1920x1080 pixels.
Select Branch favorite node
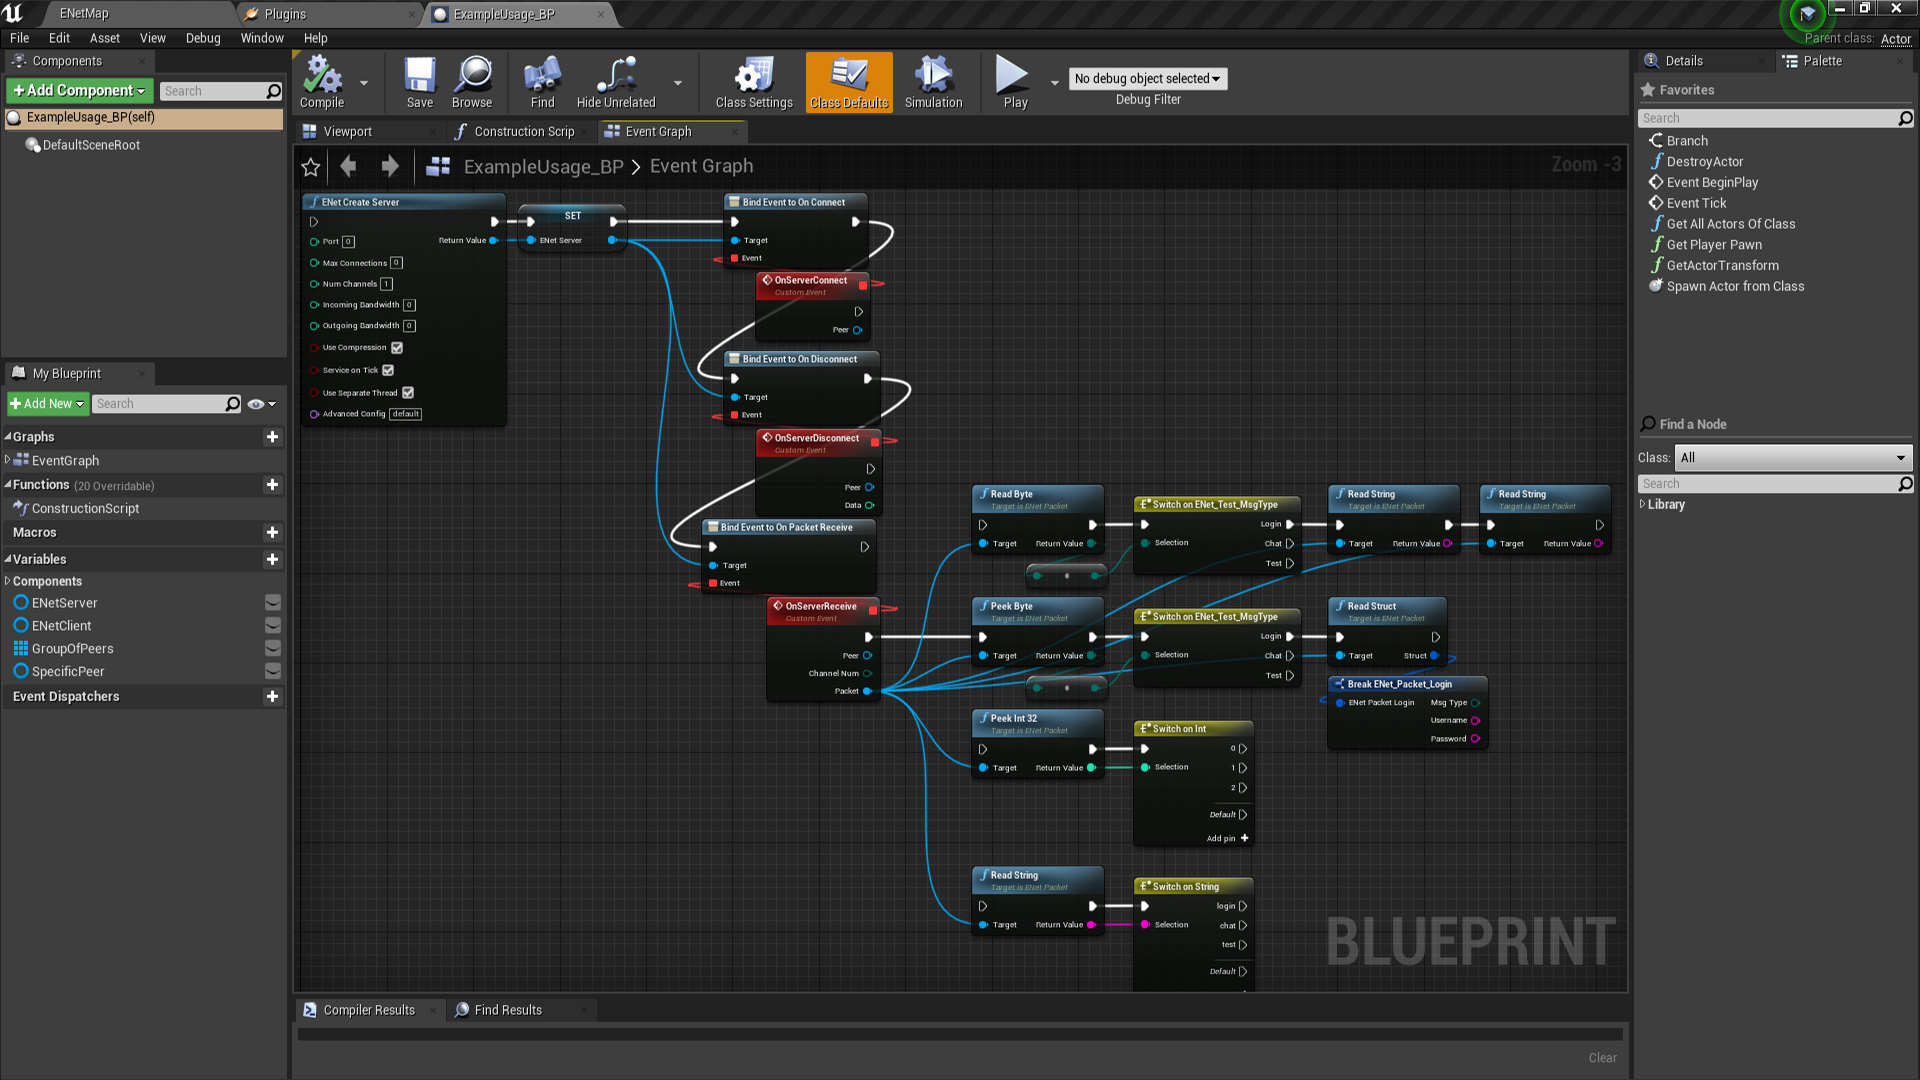coord(1687,141)
